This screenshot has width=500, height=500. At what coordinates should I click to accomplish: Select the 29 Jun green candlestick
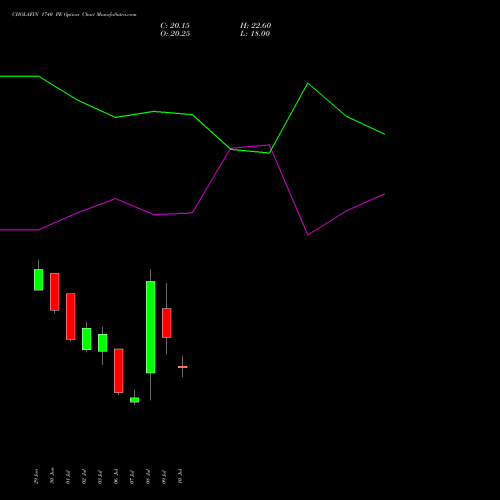(39, 280)
